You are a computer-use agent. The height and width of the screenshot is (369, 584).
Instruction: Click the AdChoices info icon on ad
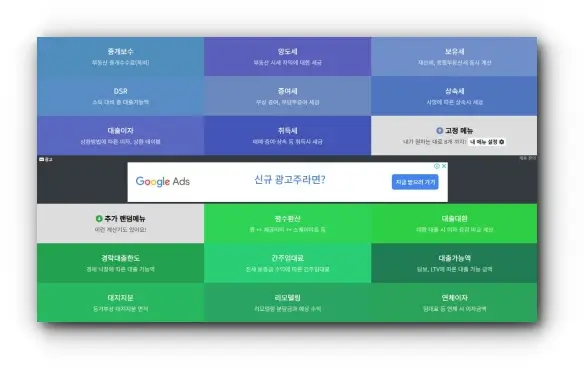437,166
